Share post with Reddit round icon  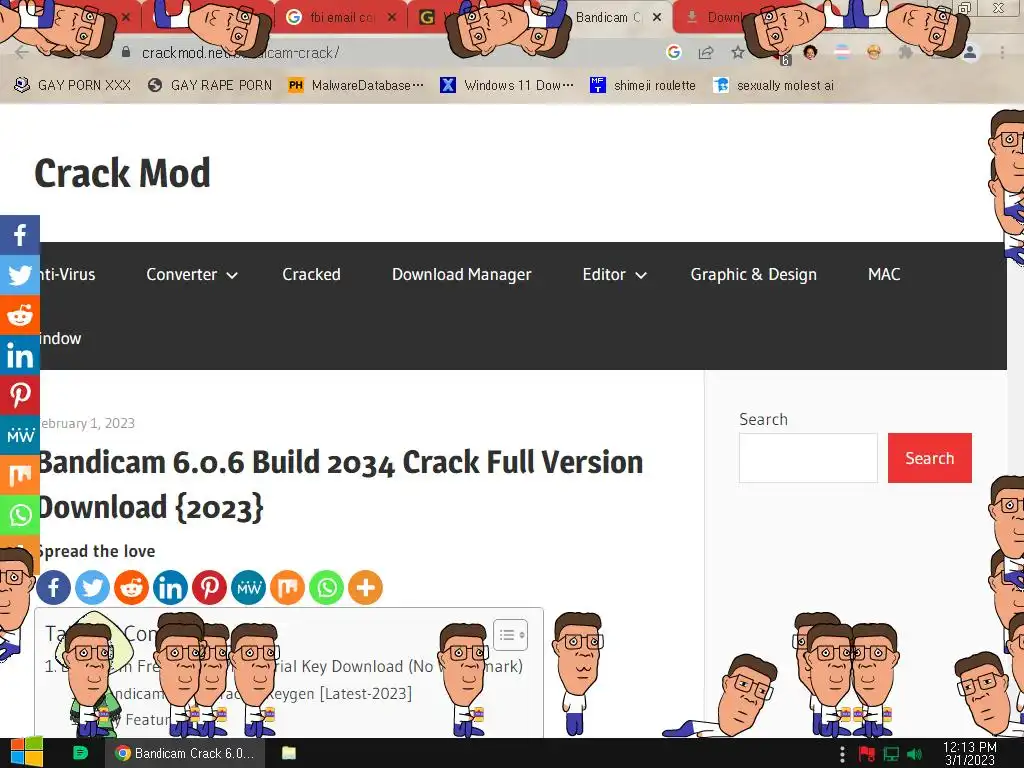point(131,588)
